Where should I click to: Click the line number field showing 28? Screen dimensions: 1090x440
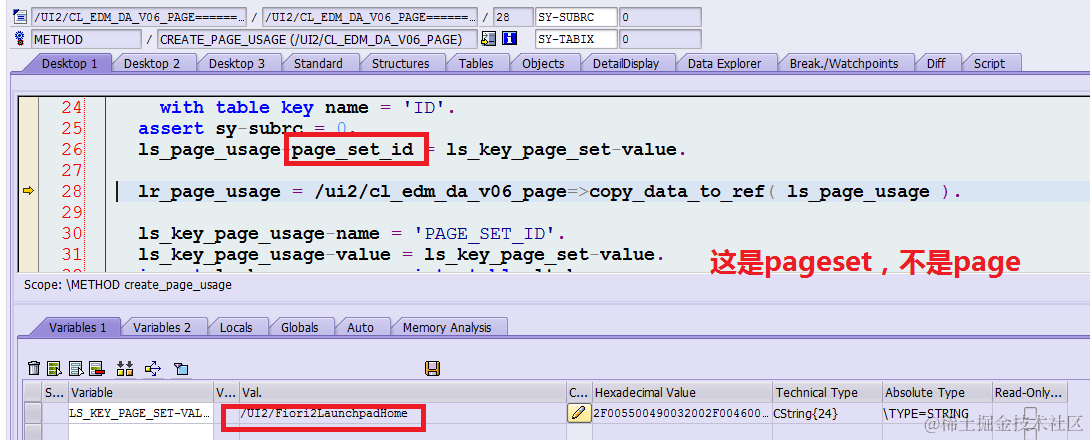[x=512, y=17]
